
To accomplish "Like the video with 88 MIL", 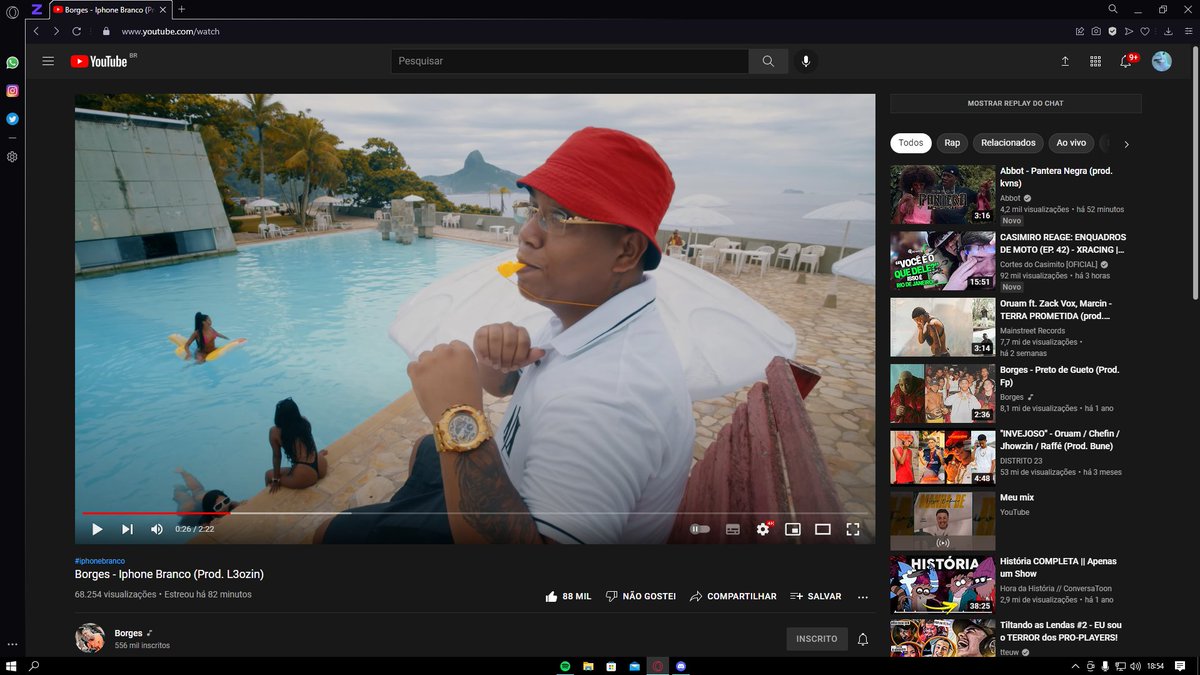I will point(568,596).
